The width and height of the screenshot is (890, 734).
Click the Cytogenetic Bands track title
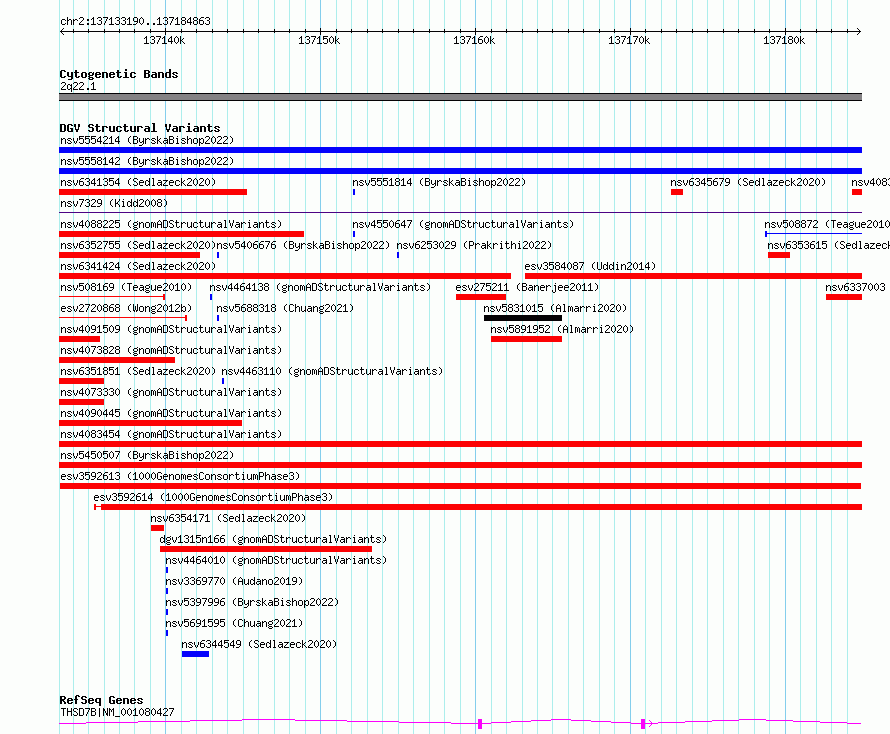(x=119, y=74)
